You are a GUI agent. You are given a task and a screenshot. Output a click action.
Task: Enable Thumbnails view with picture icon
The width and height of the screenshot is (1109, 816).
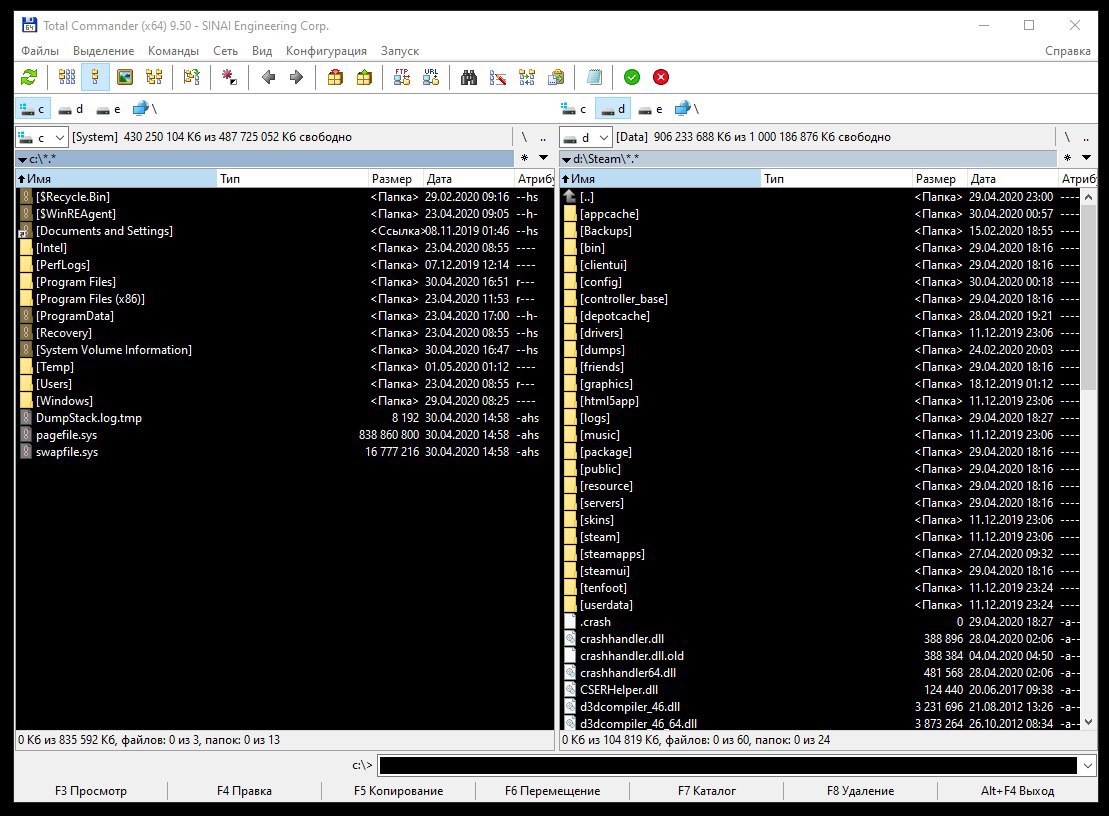125,77
